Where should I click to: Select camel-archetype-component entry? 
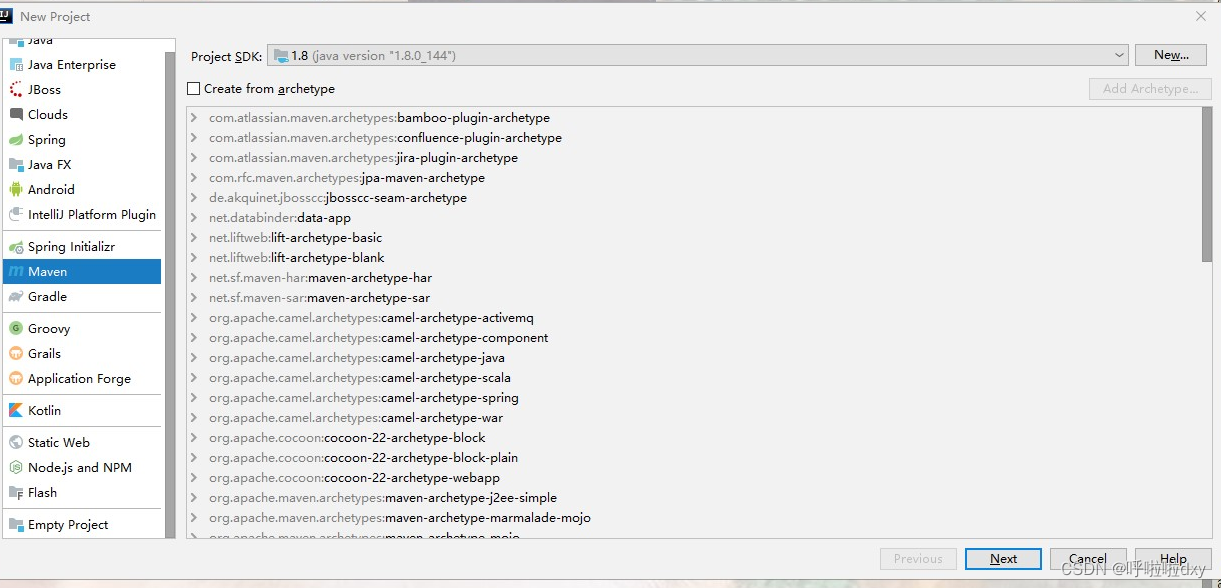pyautogui.click(x=378, y=337)
